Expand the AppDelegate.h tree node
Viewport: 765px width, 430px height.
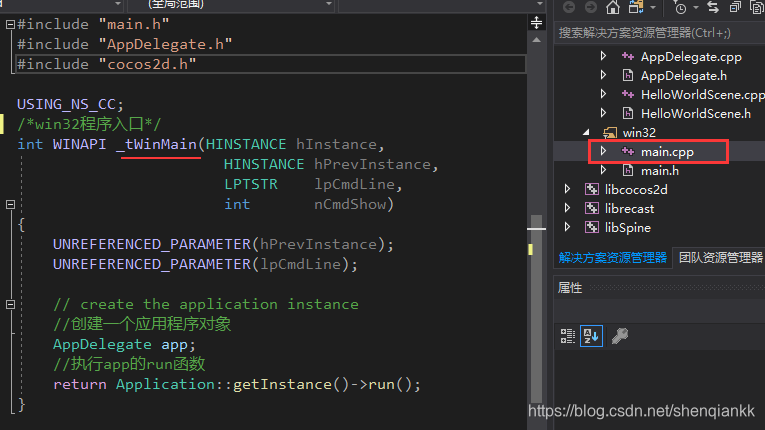(x=604, y=75)
